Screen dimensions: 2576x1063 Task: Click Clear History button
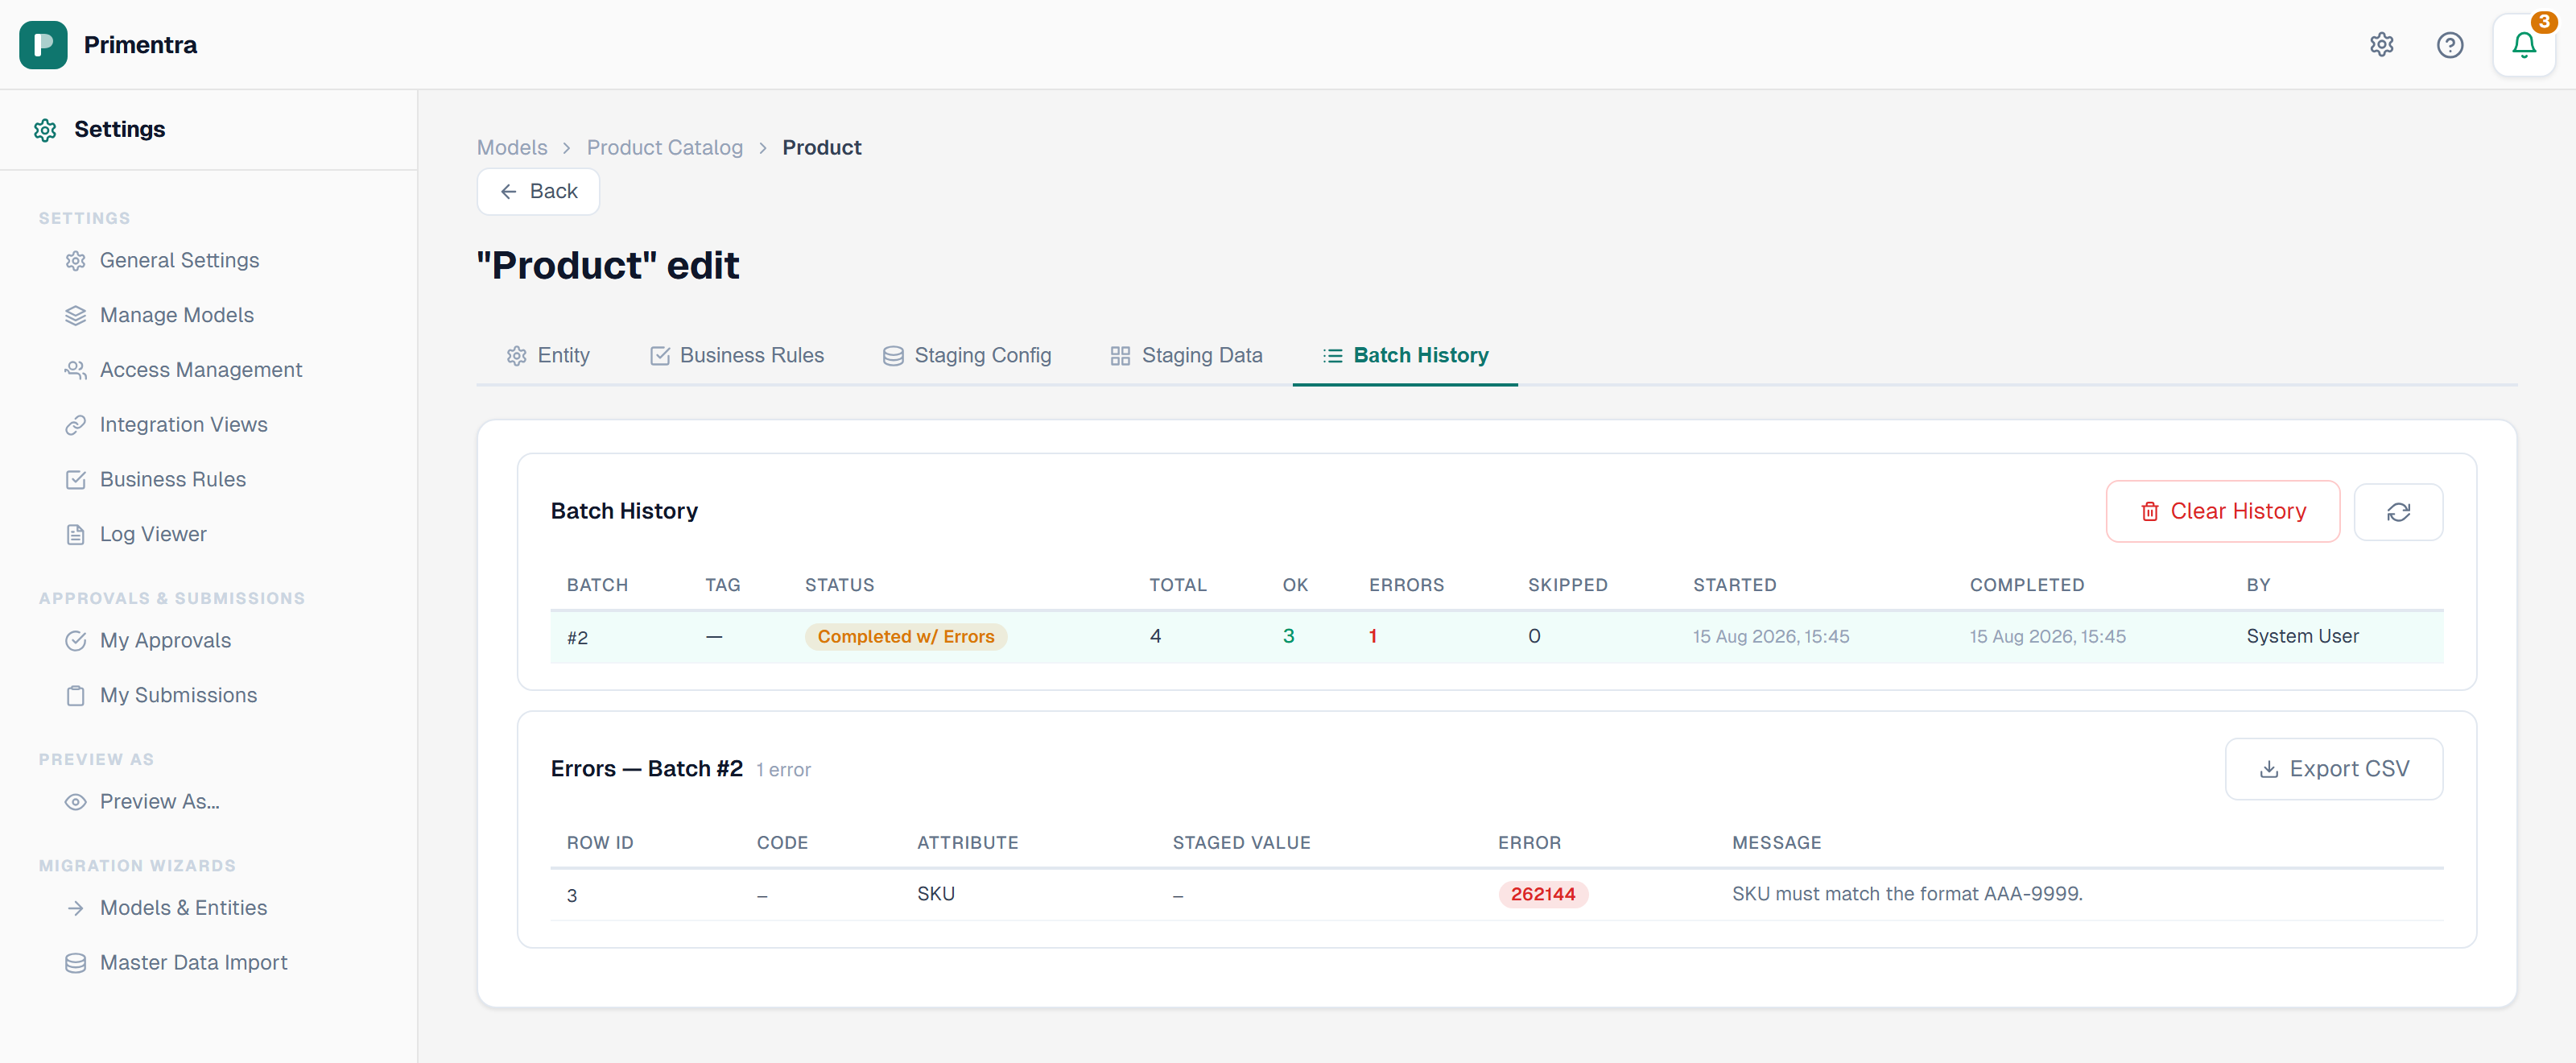tap(2222, 512)
